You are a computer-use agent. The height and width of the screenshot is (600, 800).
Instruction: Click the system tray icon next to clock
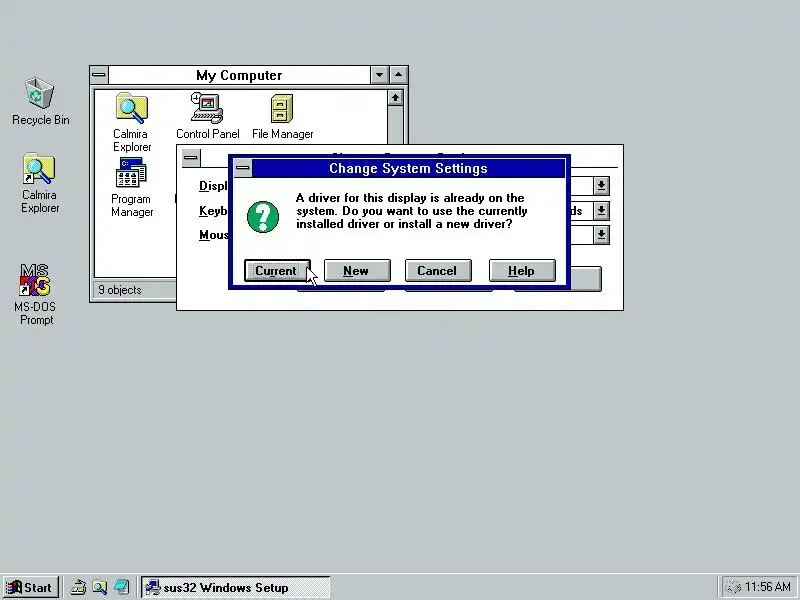click(733, 587)
